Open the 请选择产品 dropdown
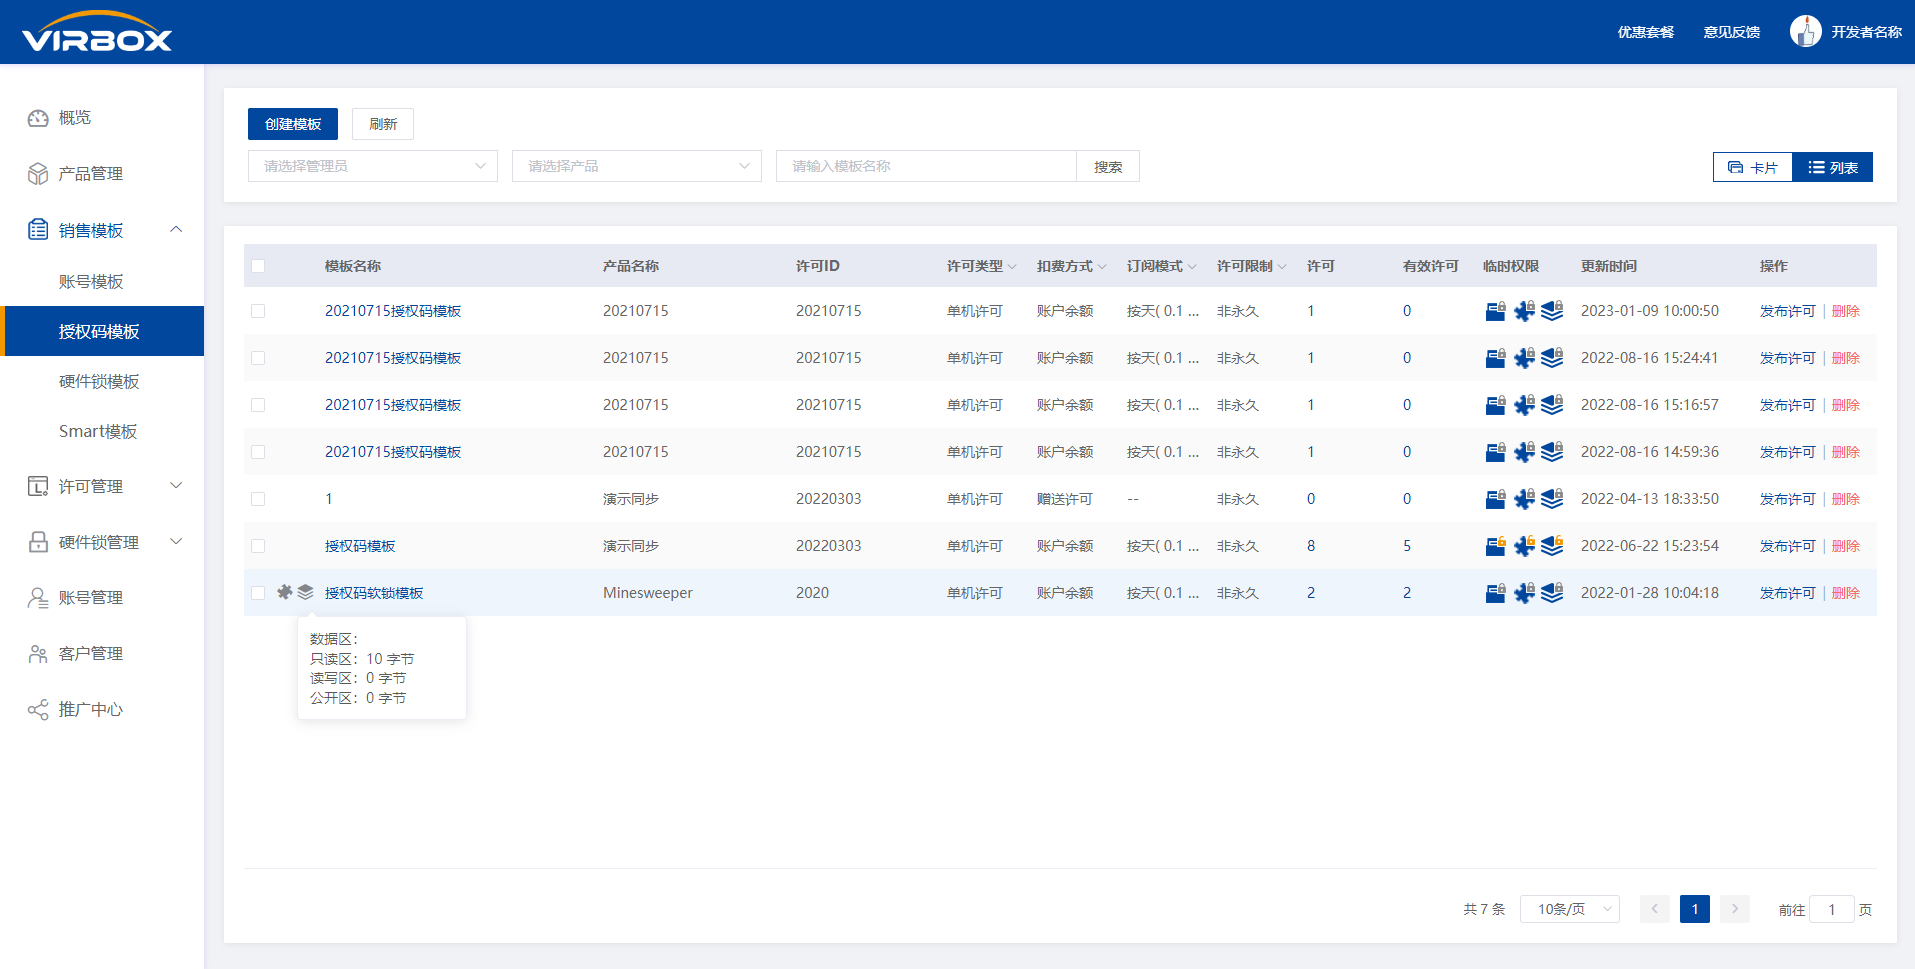 pyautogui.click(x=637, y=166)
